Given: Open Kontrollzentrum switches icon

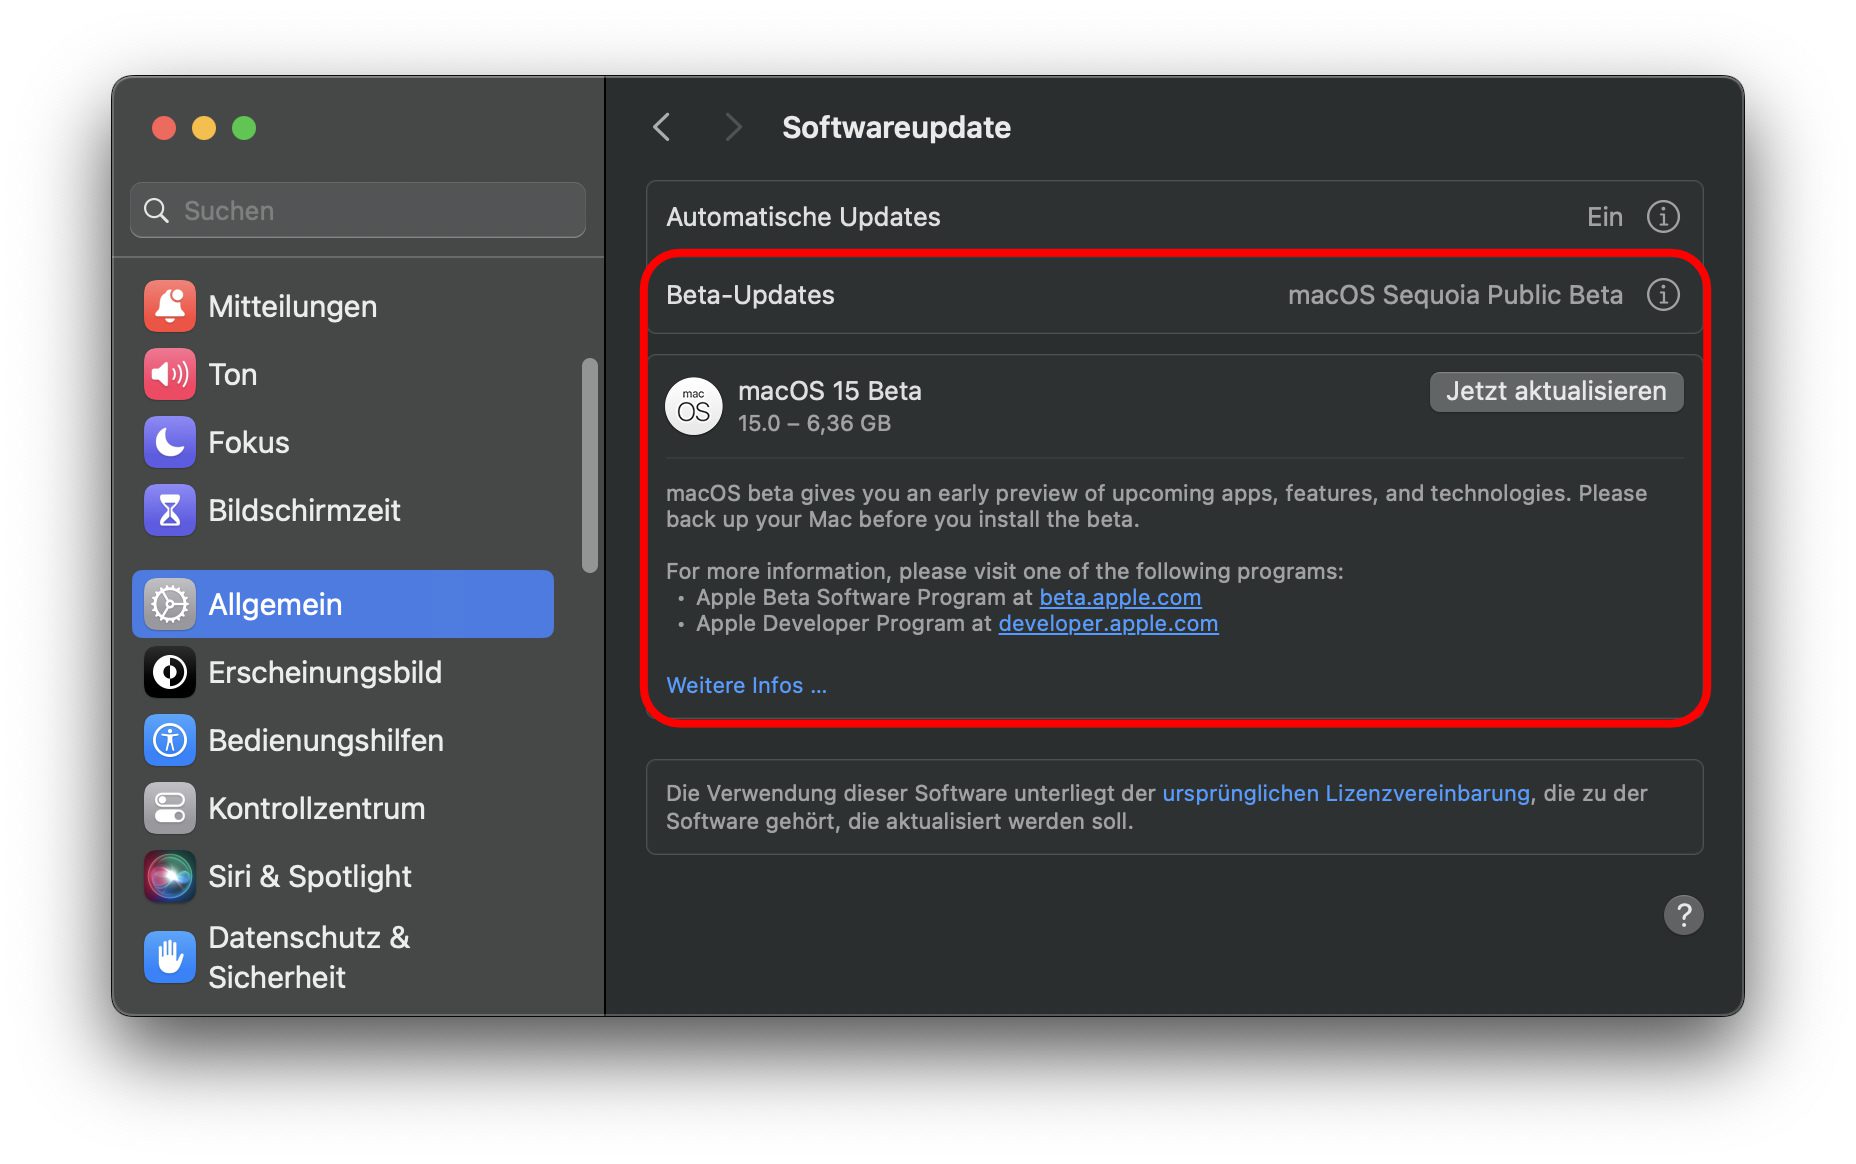Looking at the screenshot, I should click(x=169, y=808).
